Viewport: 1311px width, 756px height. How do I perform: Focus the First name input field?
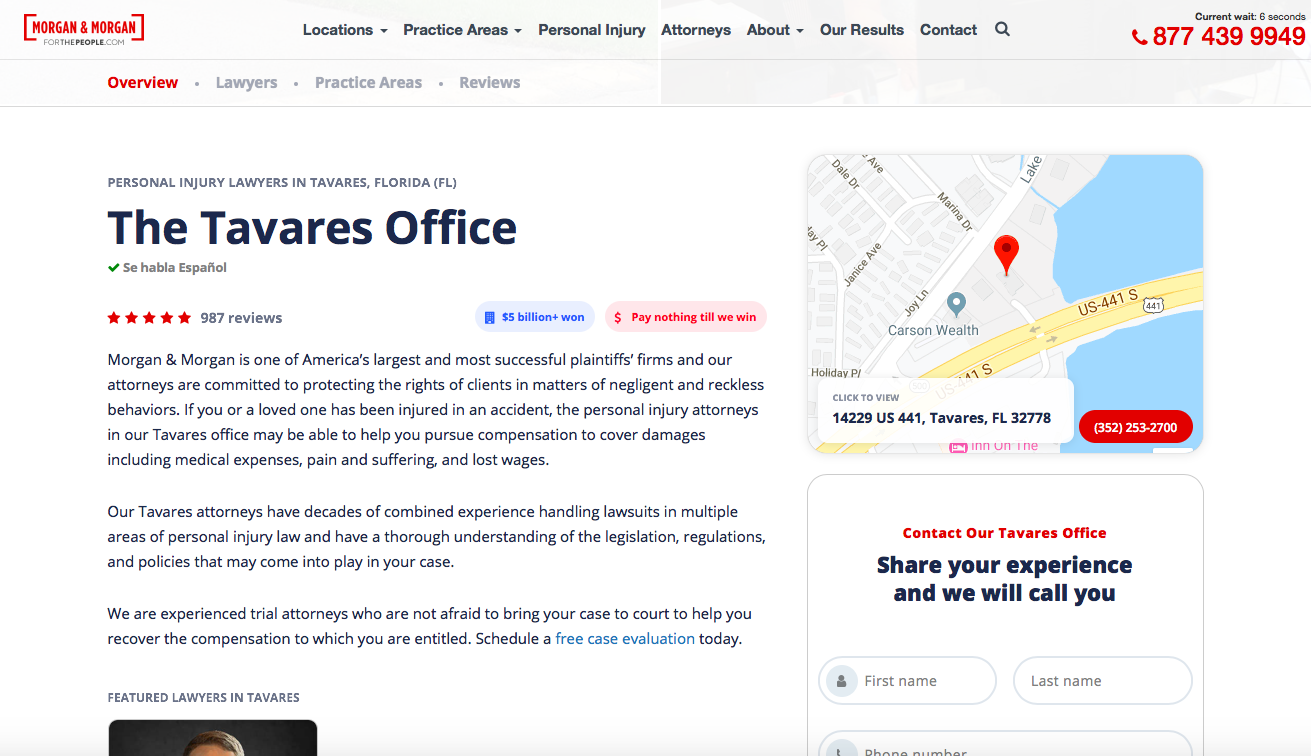(x=908, y=681)
